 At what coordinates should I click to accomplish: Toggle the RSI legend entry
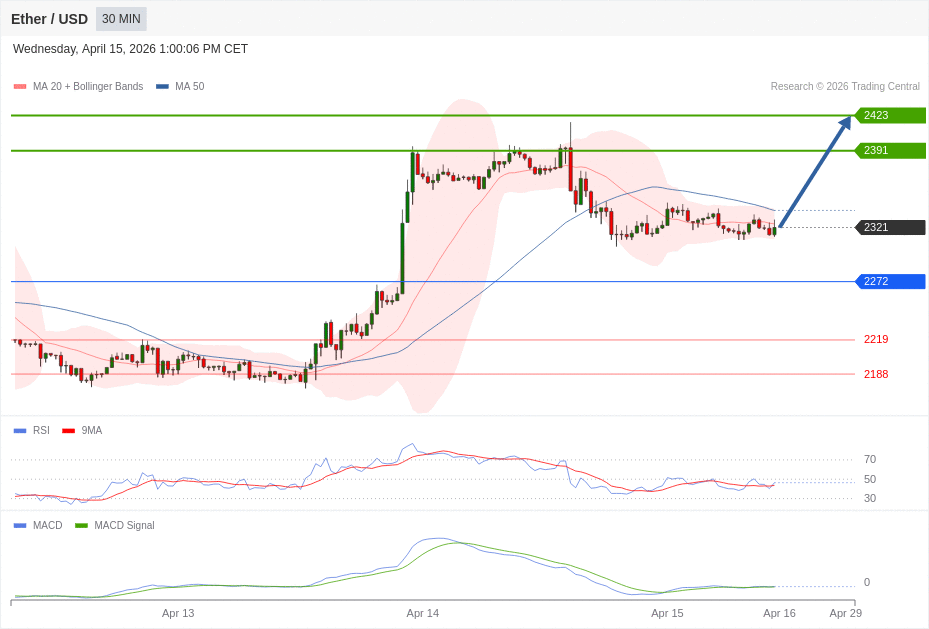pyautogui.click(x=32, y=431)
